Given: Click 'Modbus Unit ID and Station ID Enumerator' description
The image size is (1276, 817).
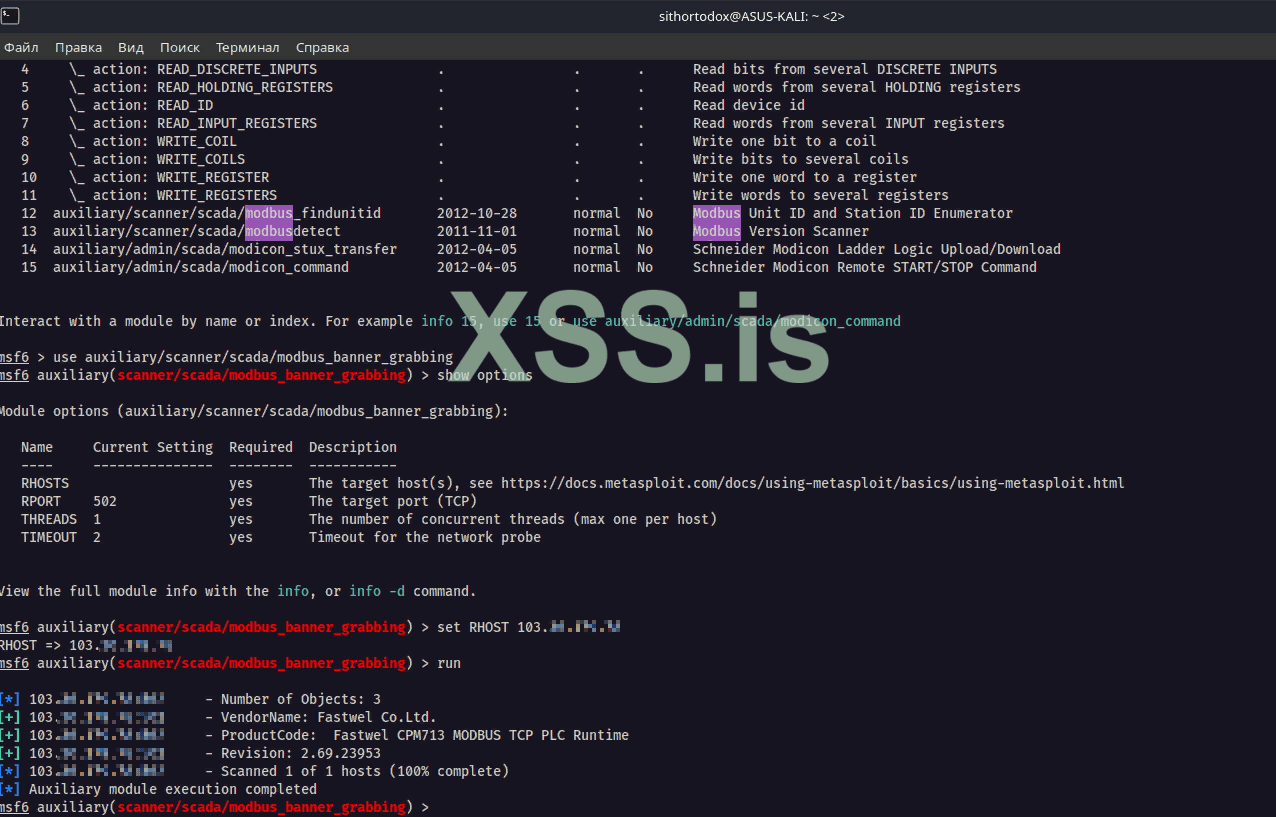Looking at the screenshot, I should pyautogui.click(x=853, y=213).
